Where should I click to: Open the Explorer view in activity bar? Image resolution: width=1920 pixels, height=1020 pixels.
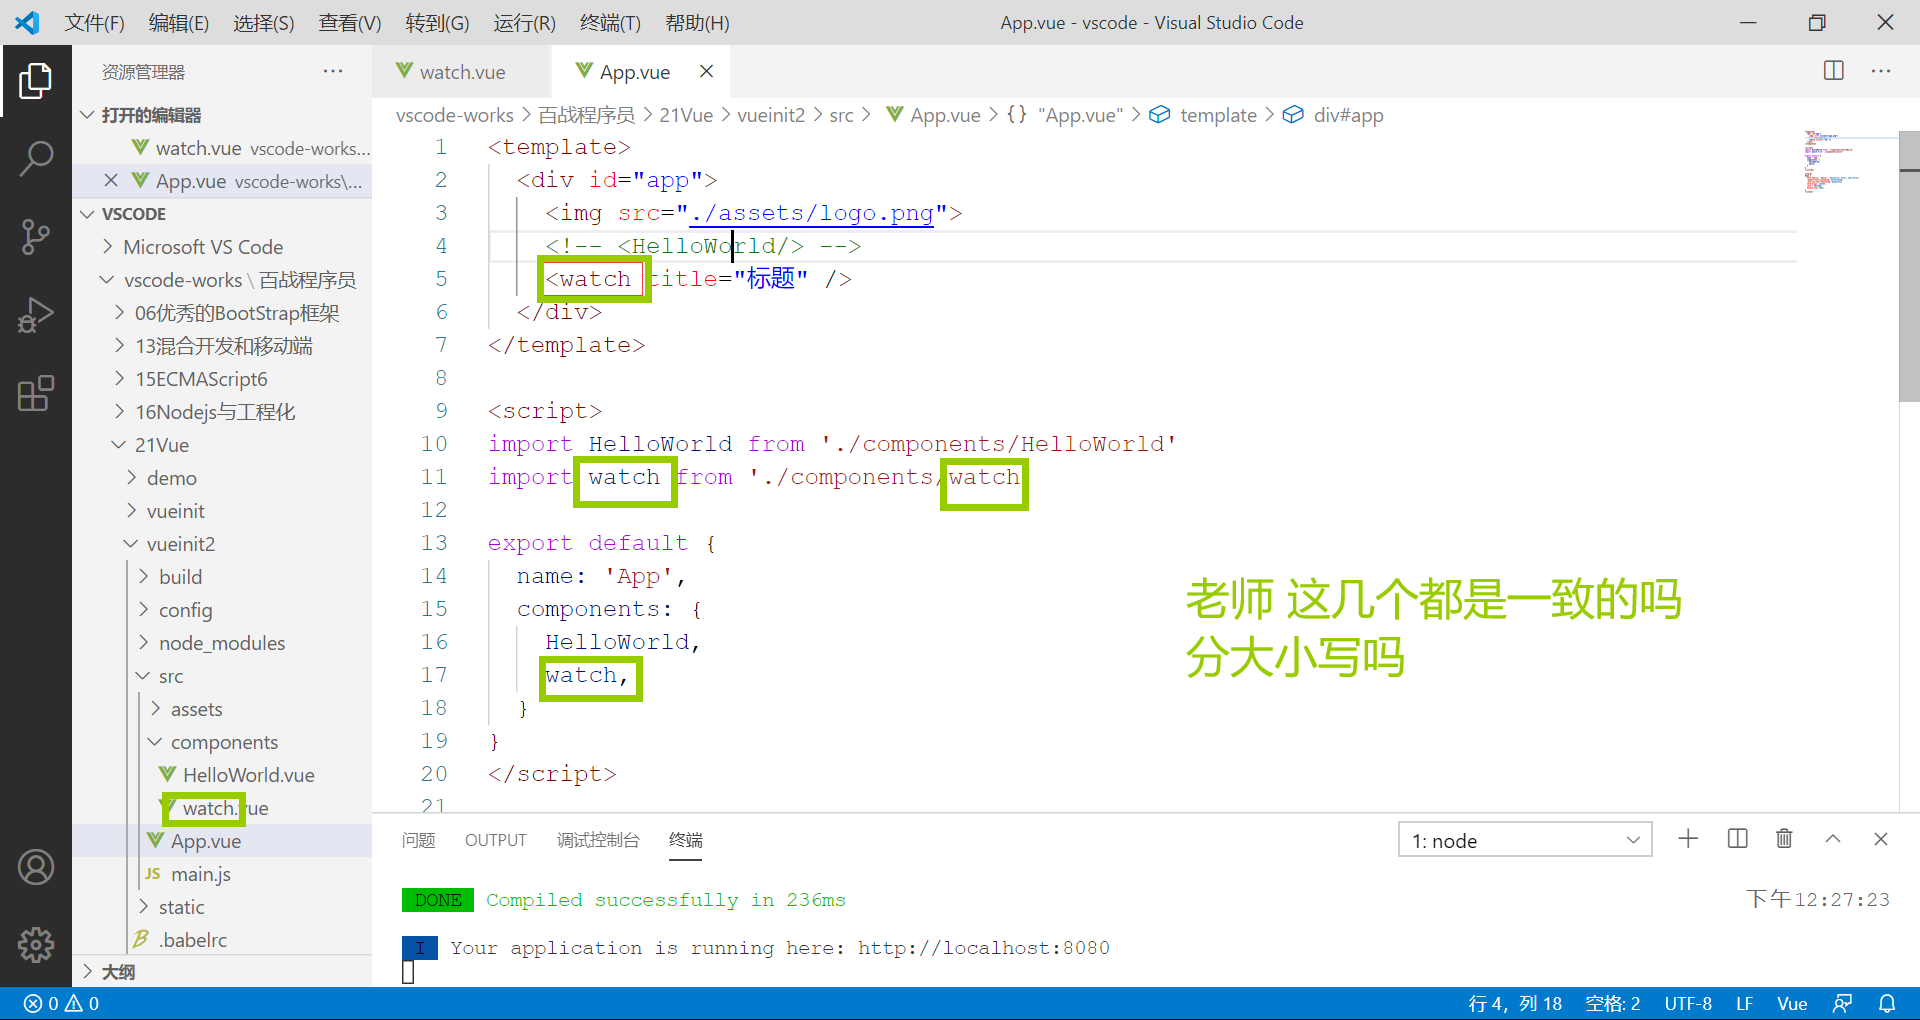[36, 80]
